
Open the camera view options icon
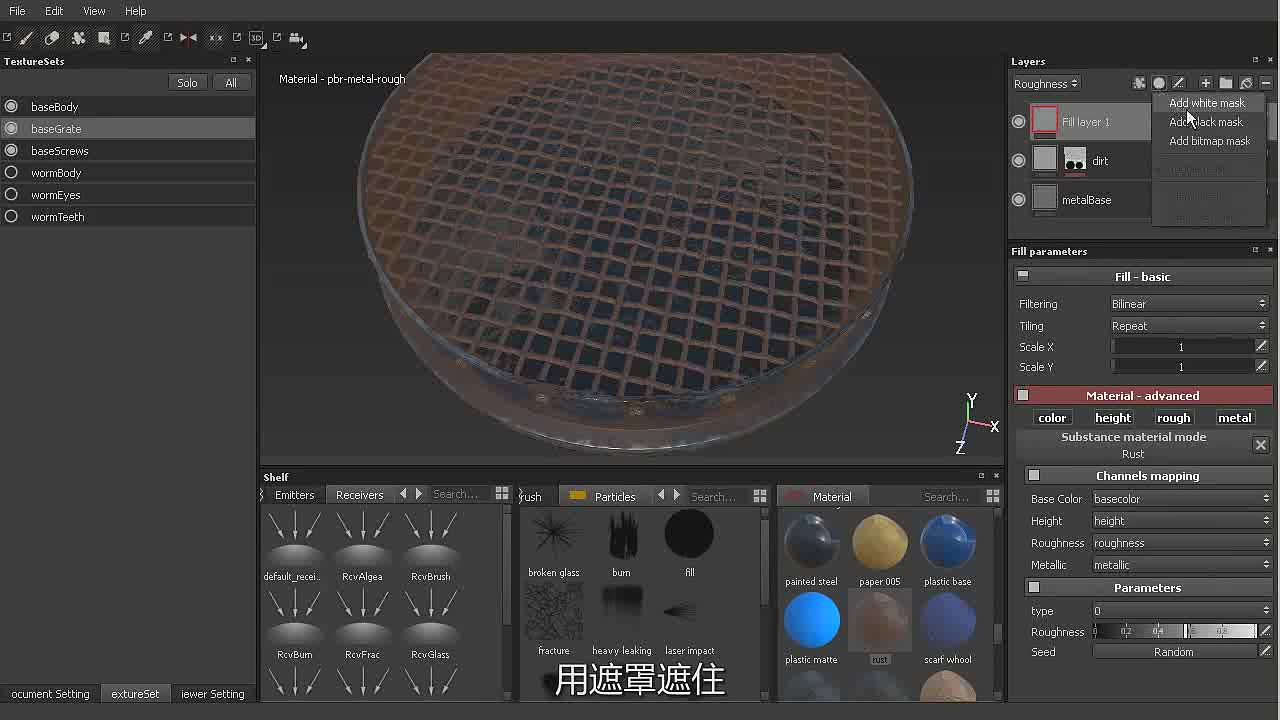(x=296, y=38)
